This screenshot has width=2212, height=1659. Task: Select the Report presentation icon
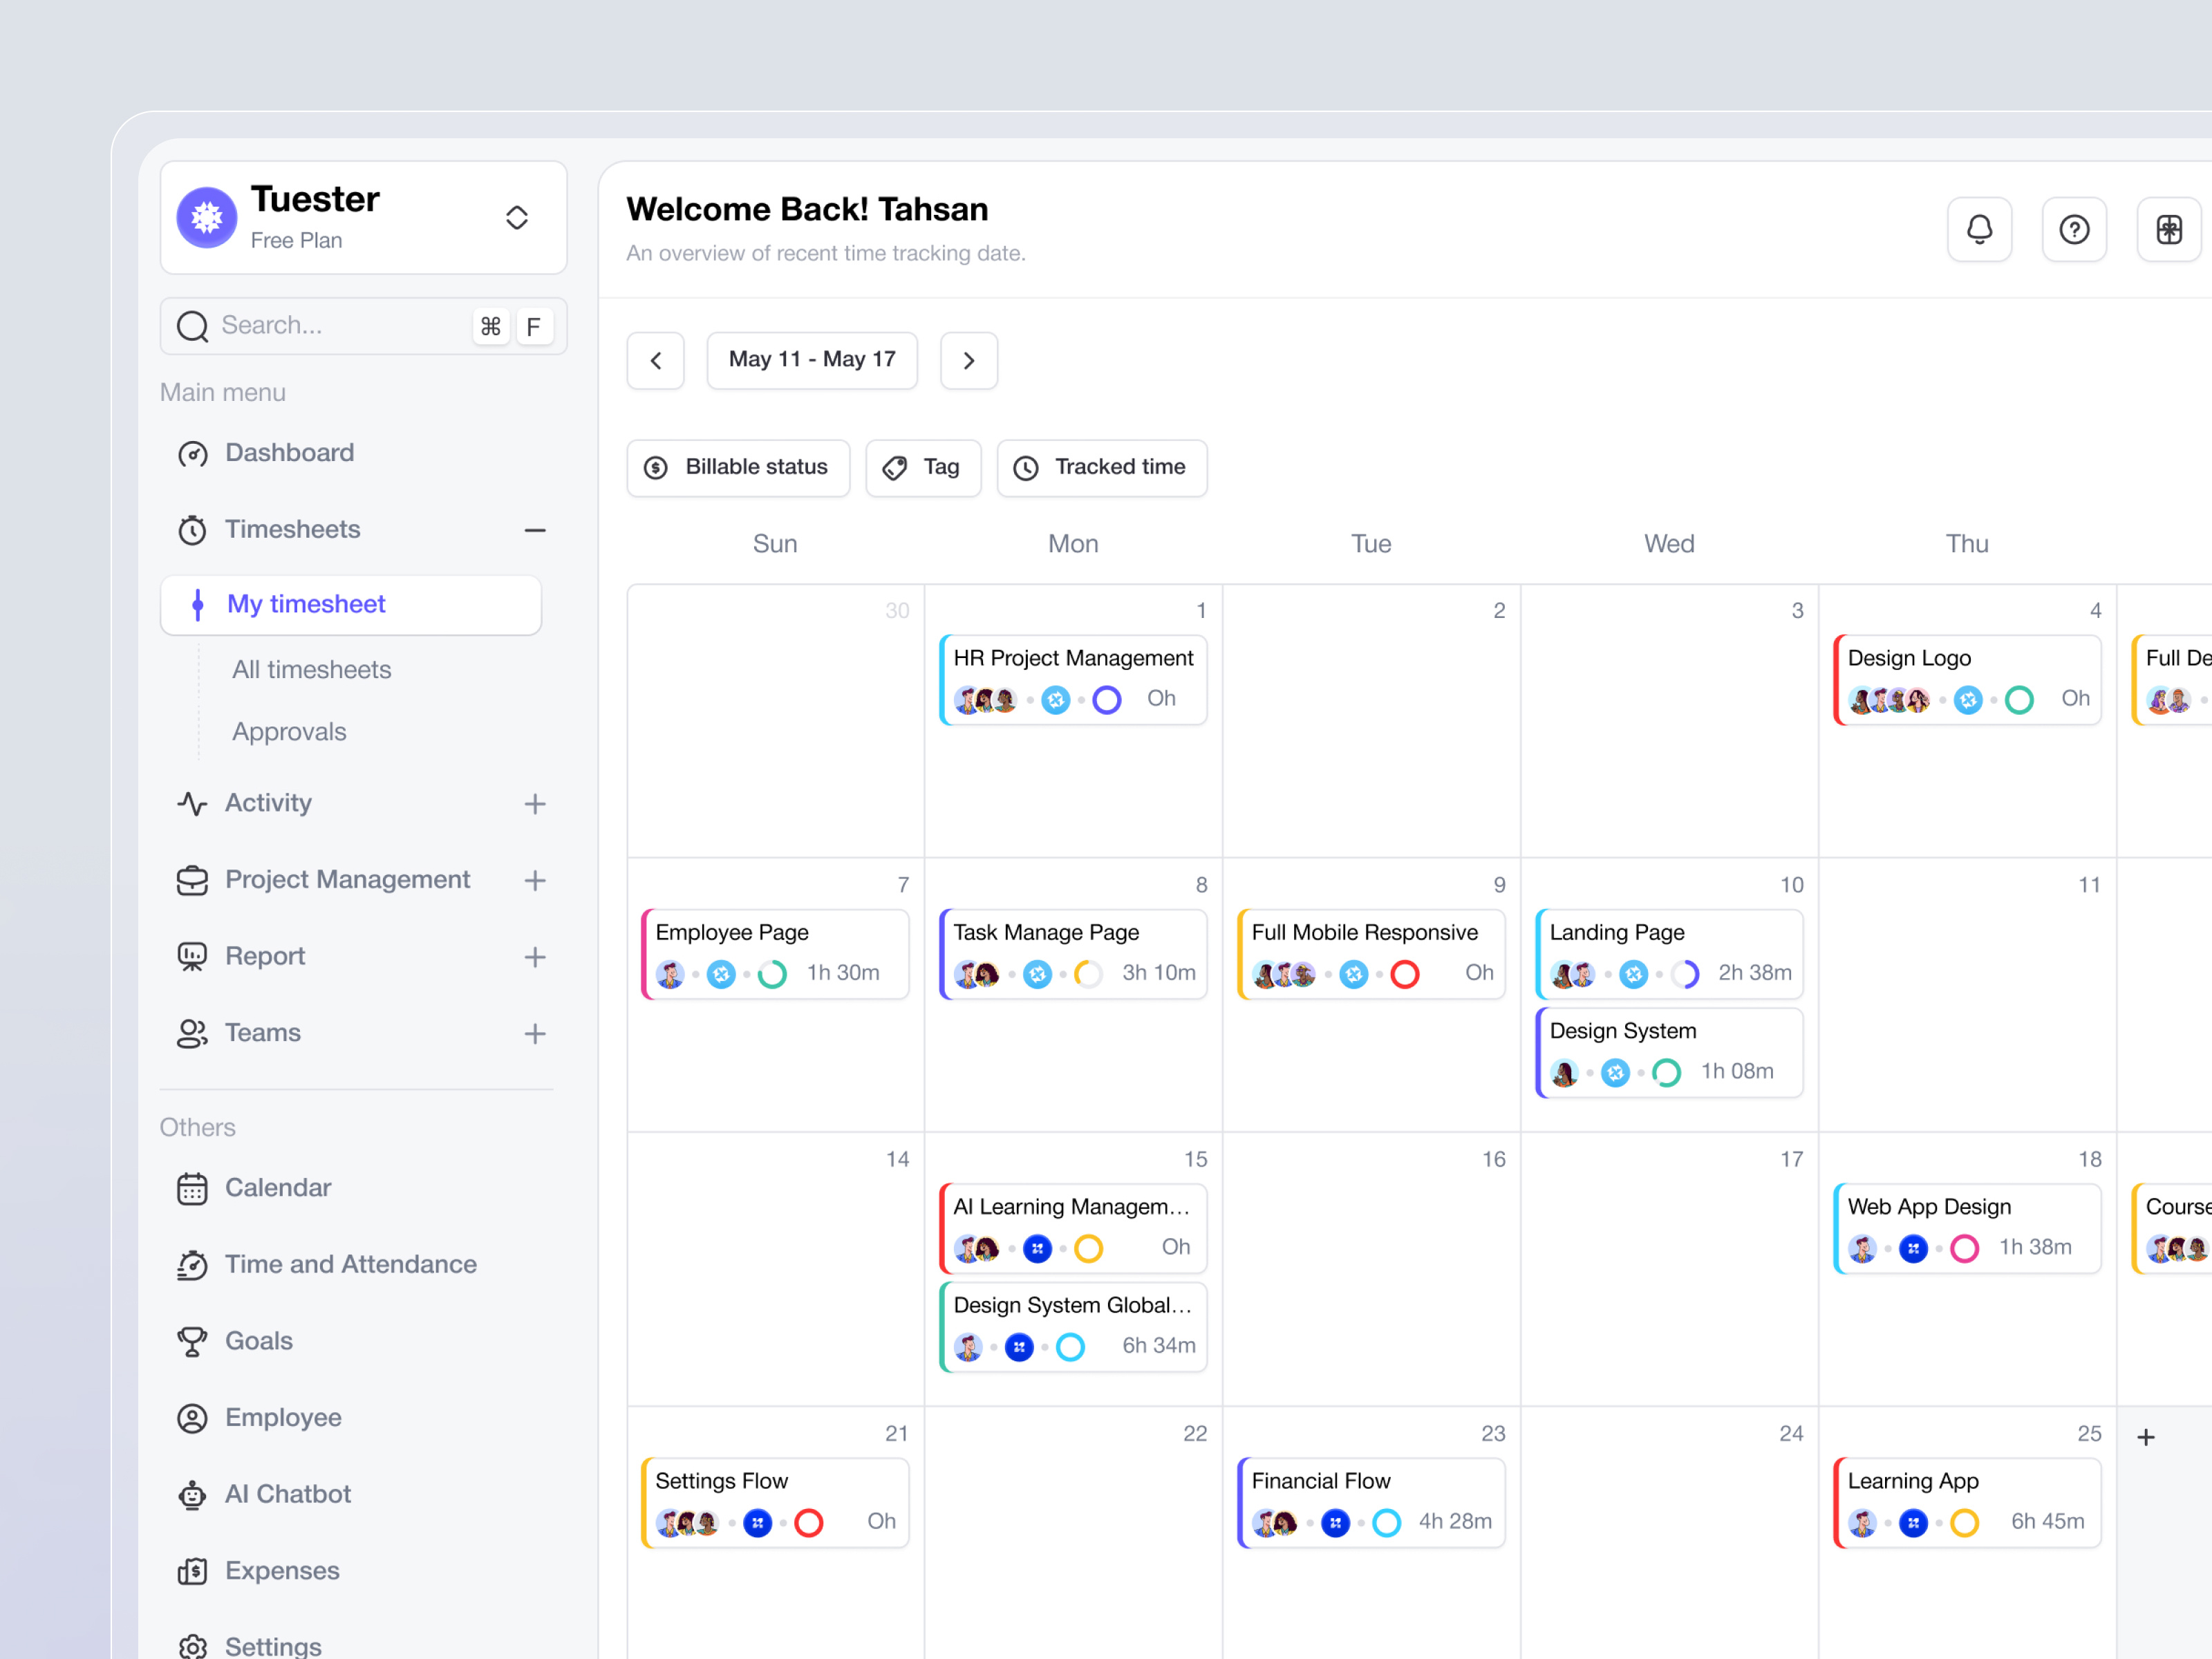coord(192,956)
